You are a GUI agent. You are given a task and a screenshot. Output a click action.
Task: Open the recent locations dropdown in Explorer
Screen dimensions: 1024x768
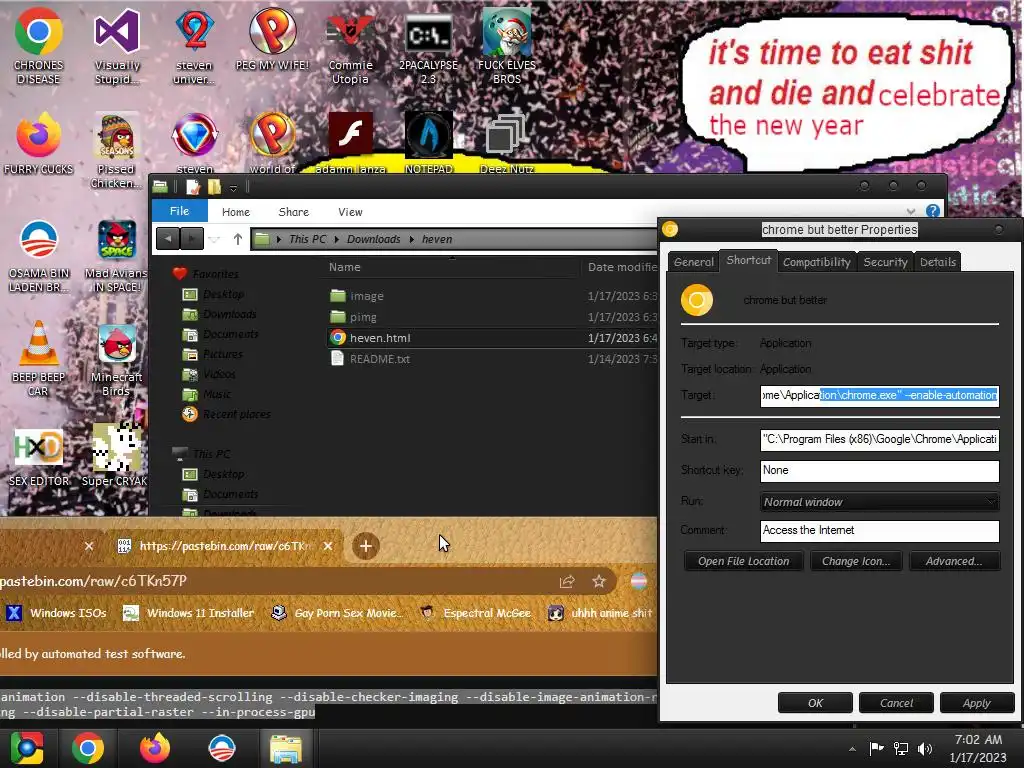coord(214,240)
